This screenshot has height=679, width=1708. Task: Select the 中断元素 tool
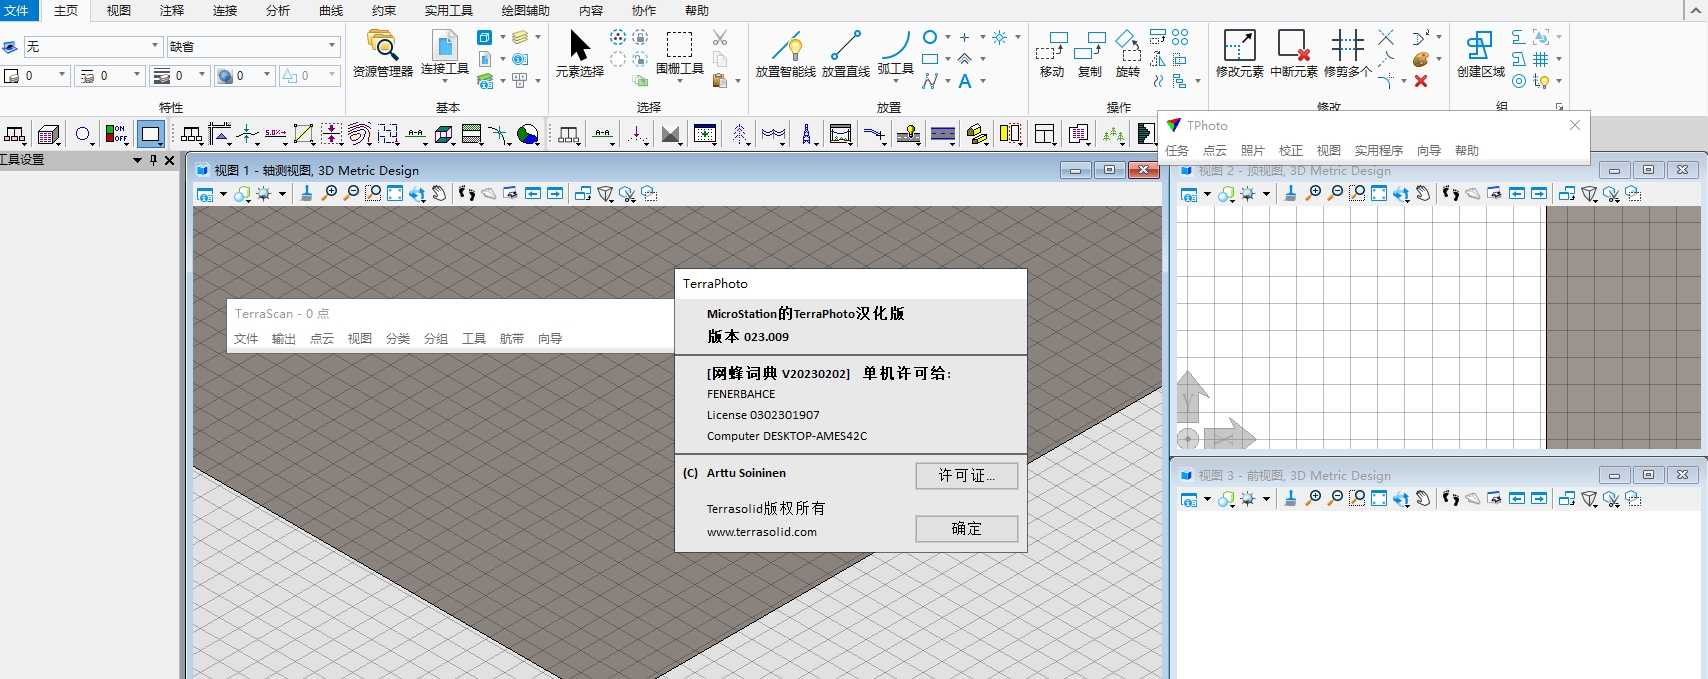[x=1294, y=53]
